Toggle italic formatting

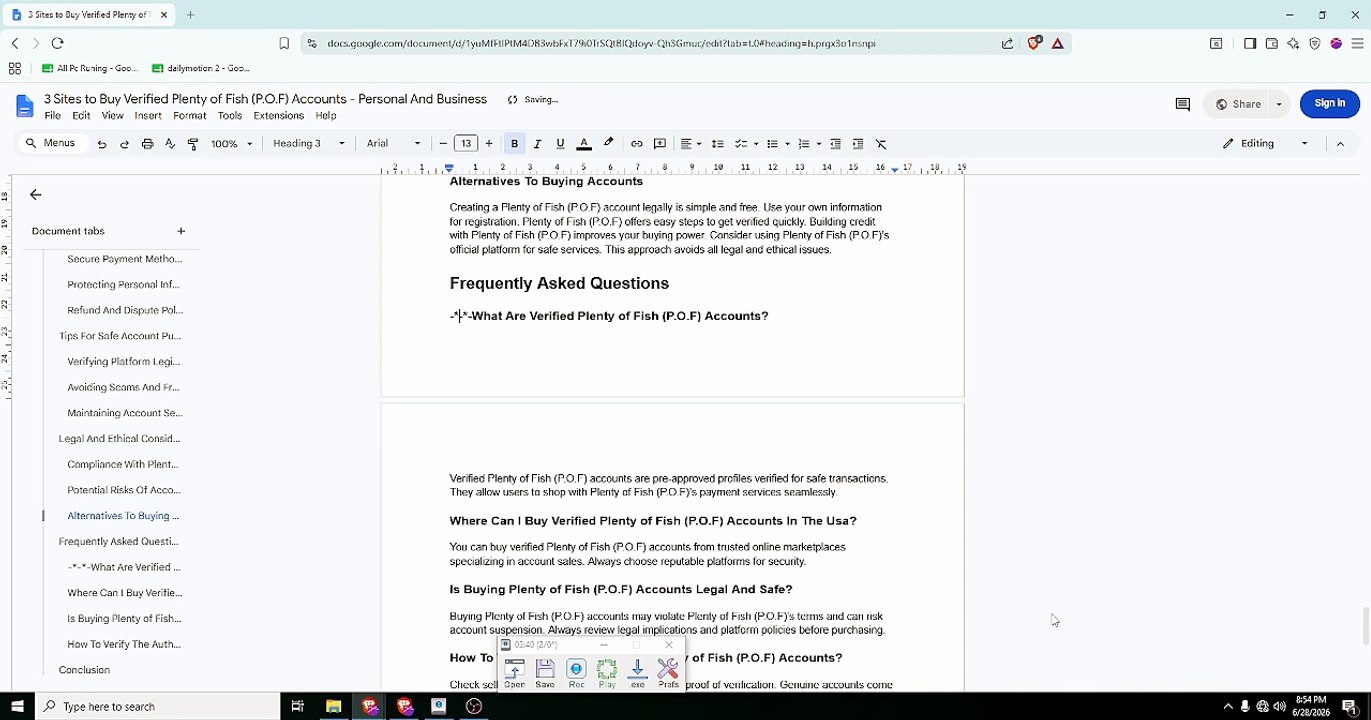tap(537, 144)
